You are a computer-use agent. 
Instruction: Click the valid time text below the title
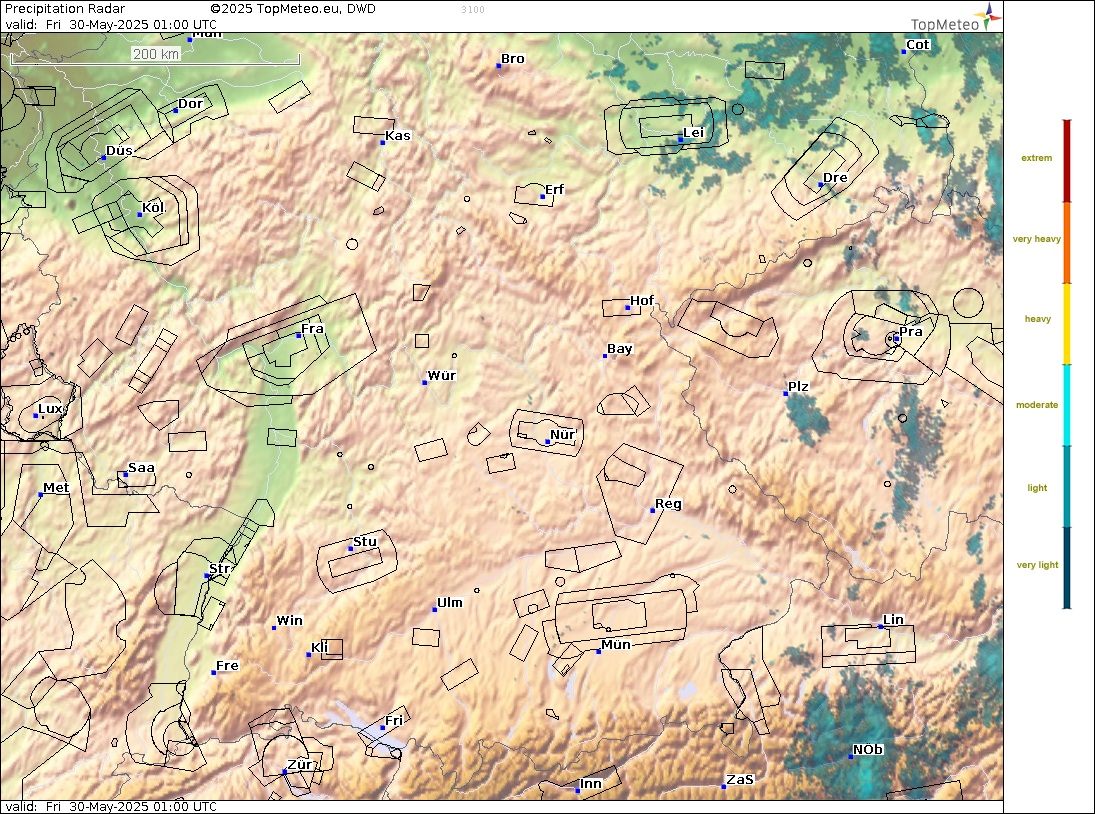click(x=111, y=24)
